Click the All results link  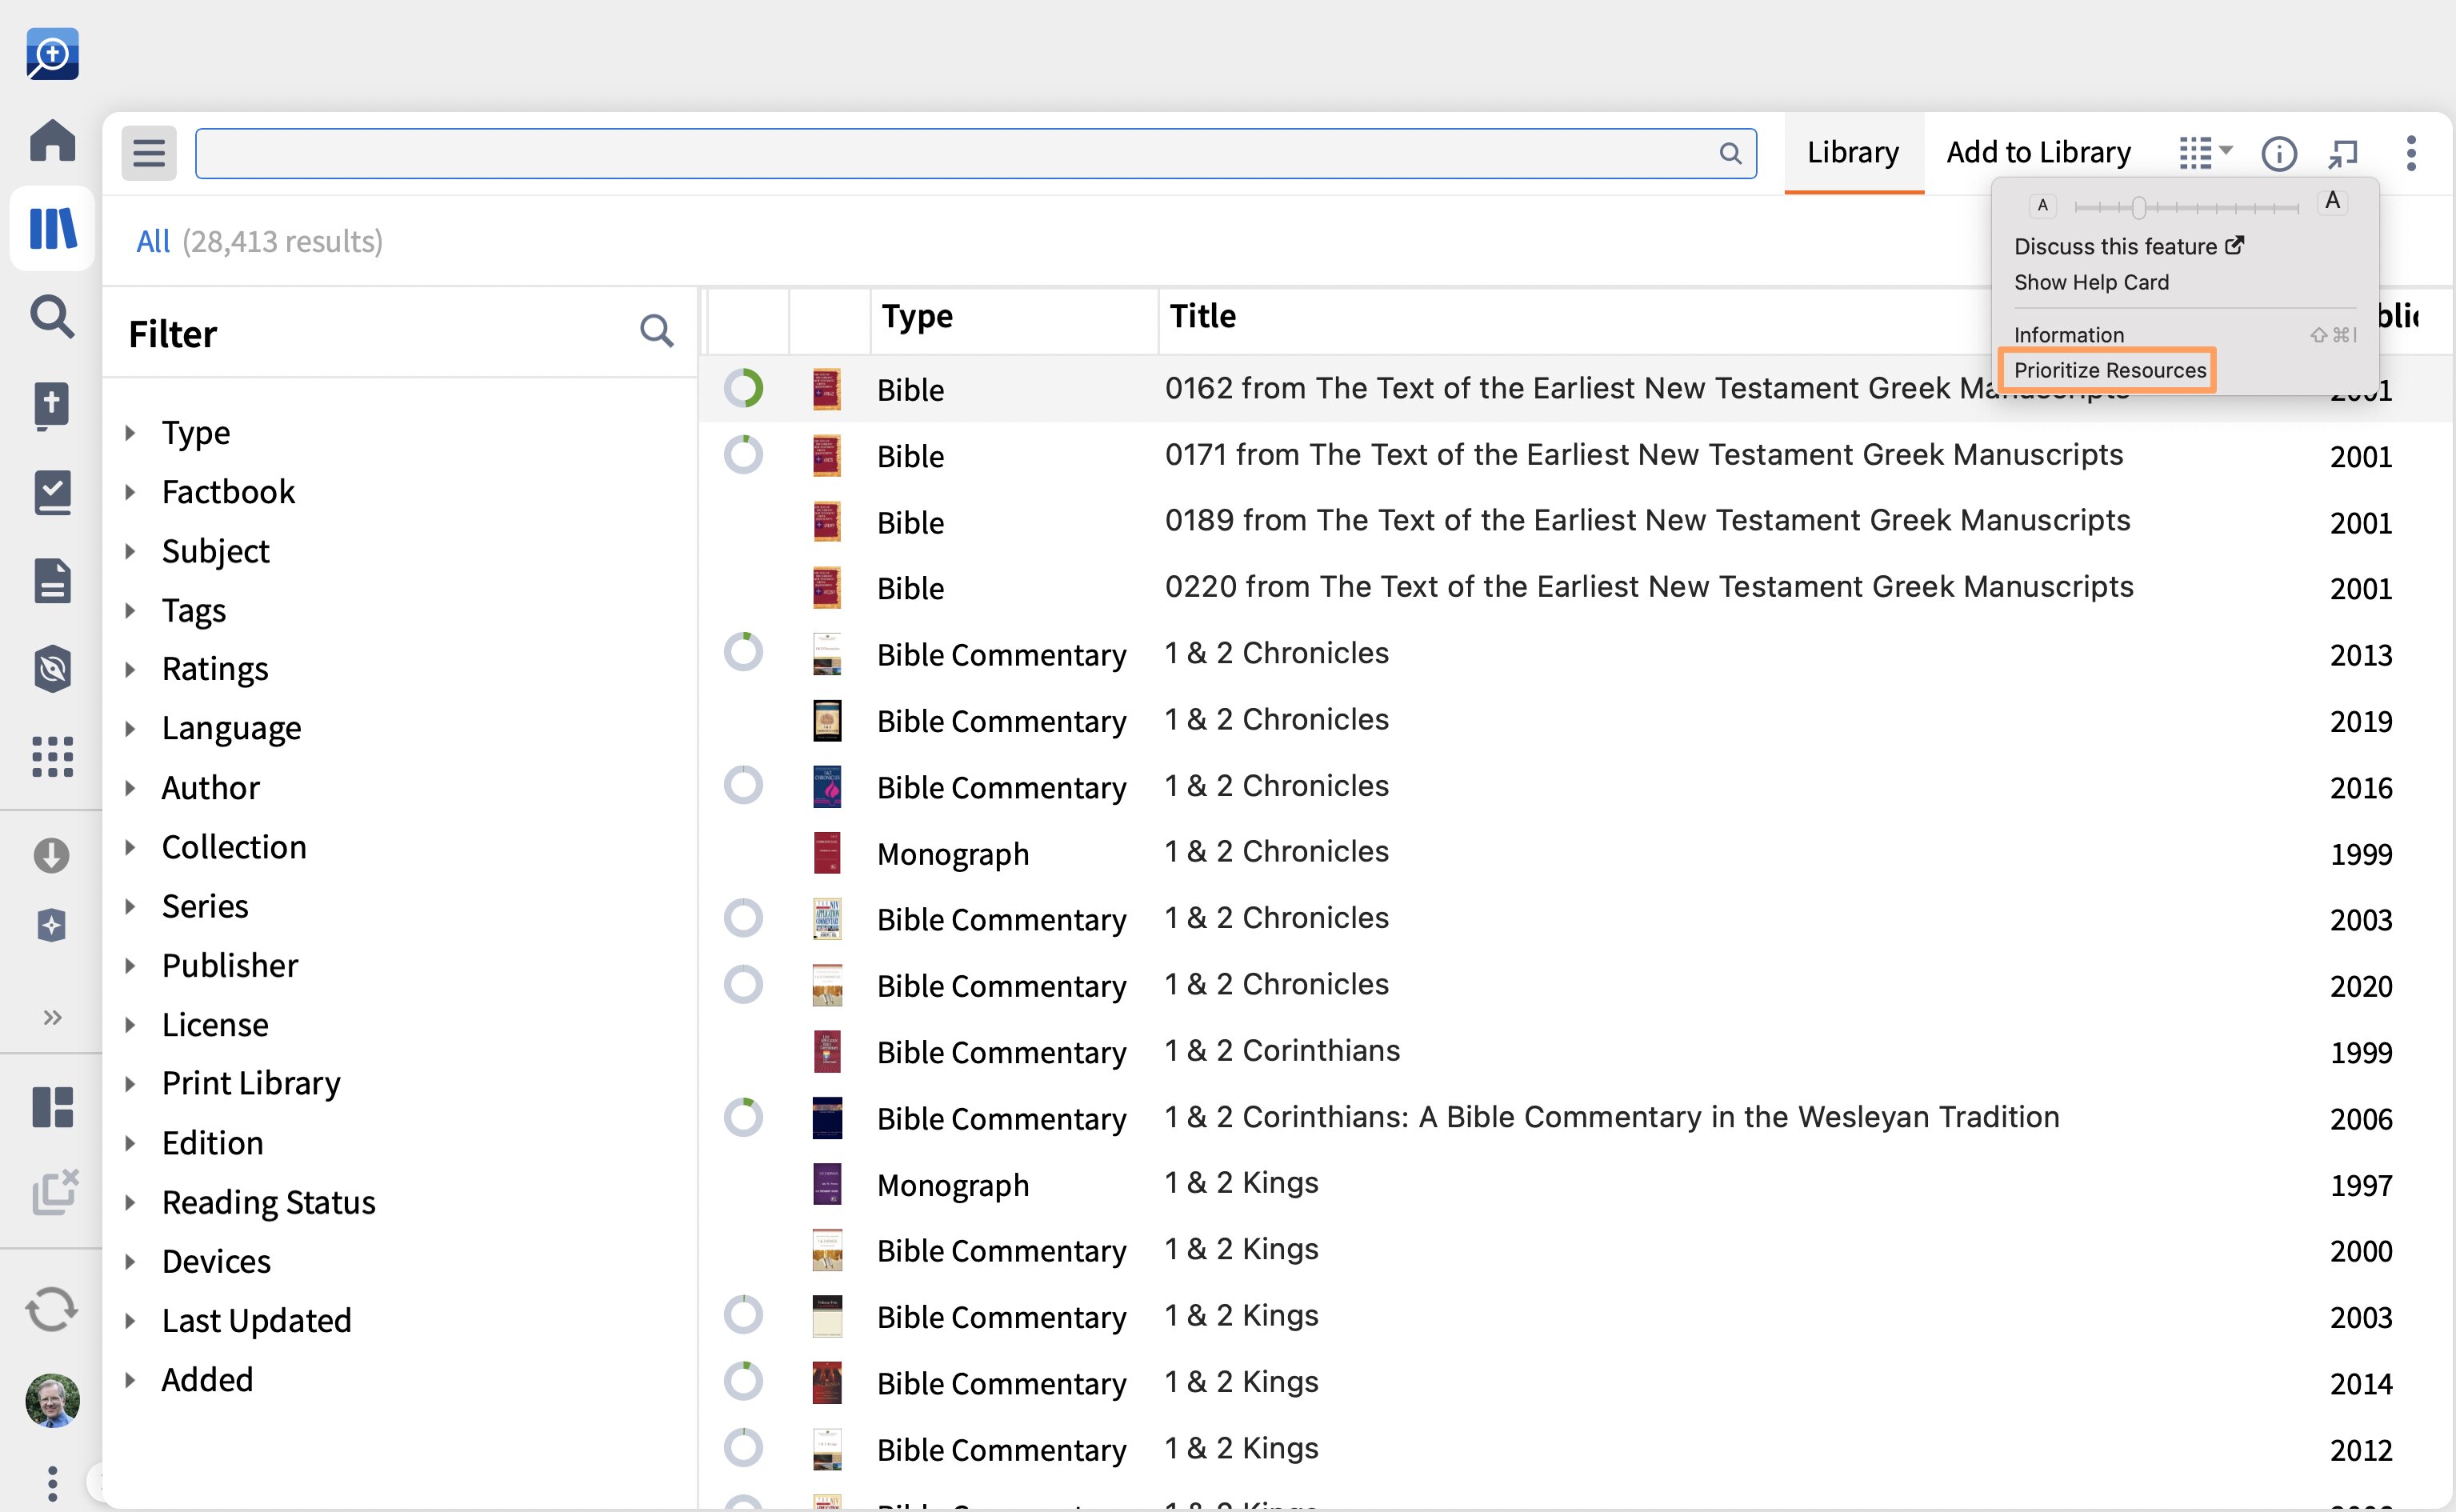point(153,241)
